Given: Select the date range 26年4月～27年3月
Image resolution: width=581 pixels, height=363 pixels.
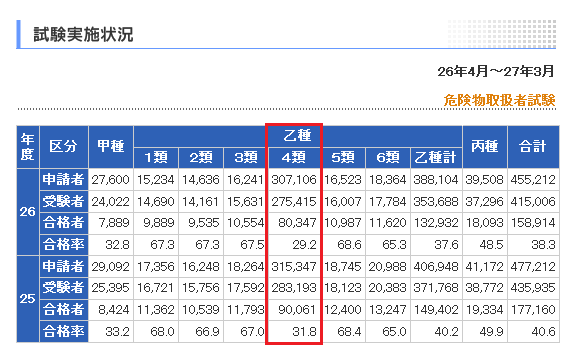Looking at the screenshot, I should pos(496,71).
